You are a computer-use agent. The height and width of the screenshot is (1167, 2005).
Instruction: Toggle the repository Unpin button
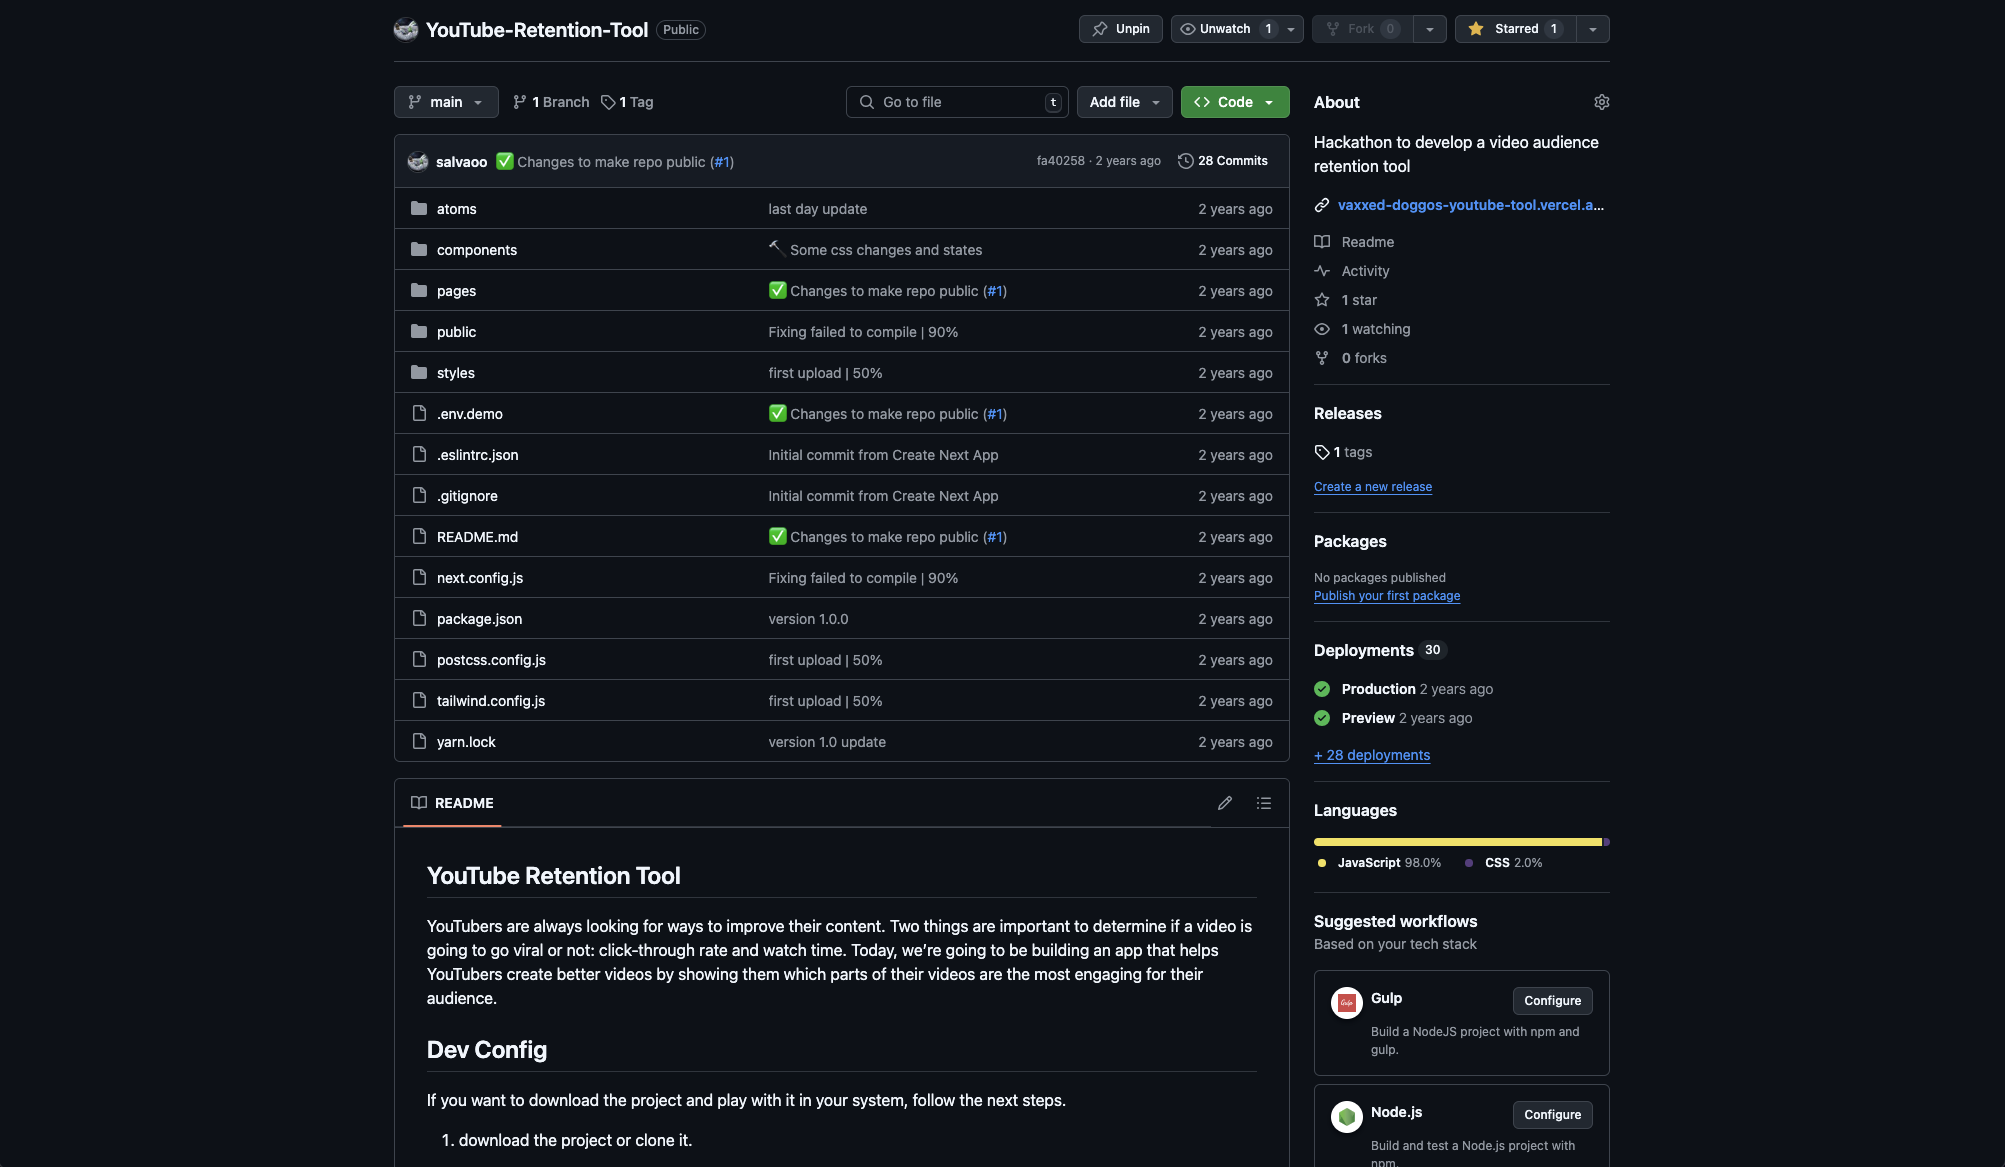[x=1119, y=28]
